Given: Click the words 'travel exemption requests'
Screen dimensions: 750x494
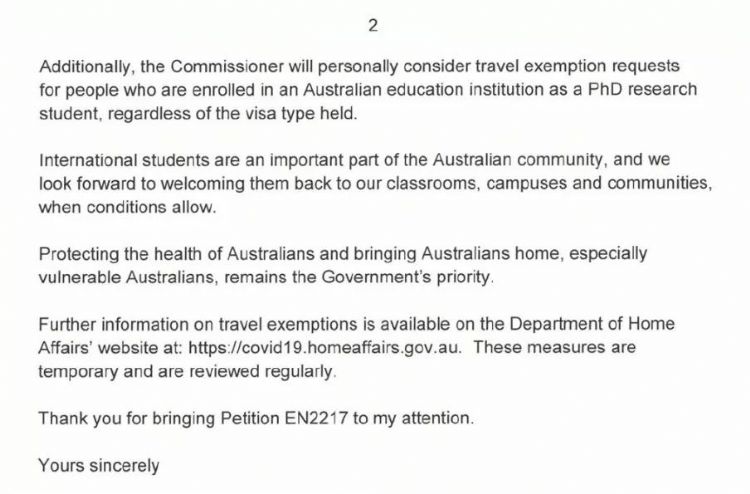Looking at the screenshot, I should [577, 66].
